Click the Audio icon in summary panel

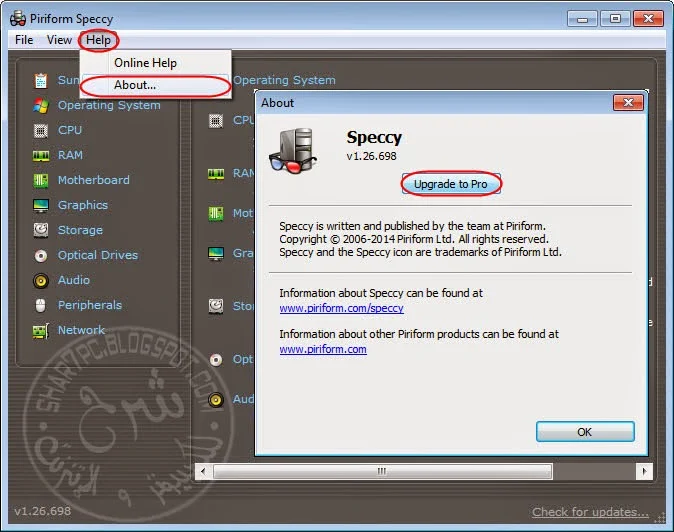[x=216, y=400]
